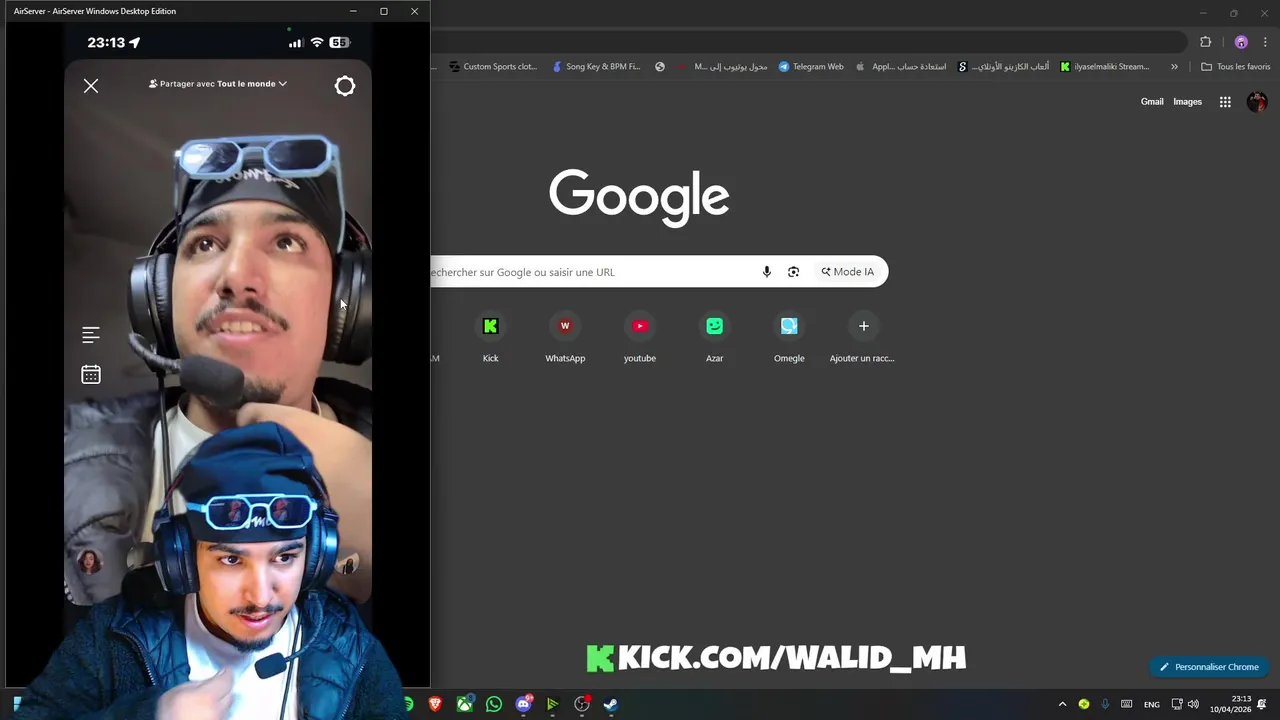The height and width of the screenshot is (720, 1280).
Task: Open the 'Appl...' Apple bookmark
Action: point(902,67)
